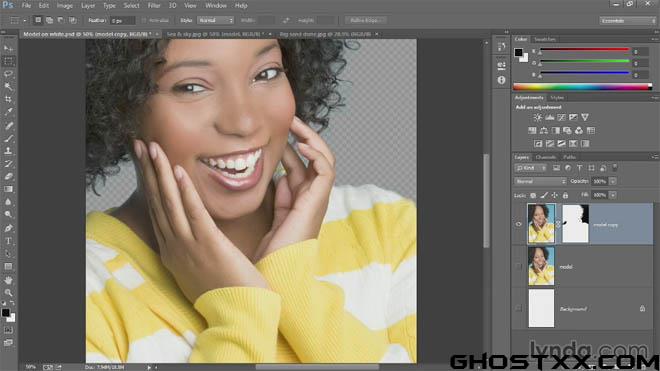Select the Lasso tool
This screenshot has height=371, width=660.
coord(8,74)
